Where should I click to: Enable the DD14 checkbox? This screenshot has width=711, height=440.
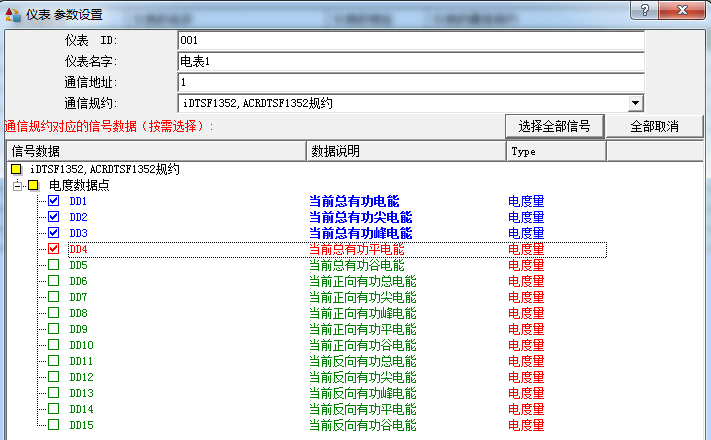point(54,409)
